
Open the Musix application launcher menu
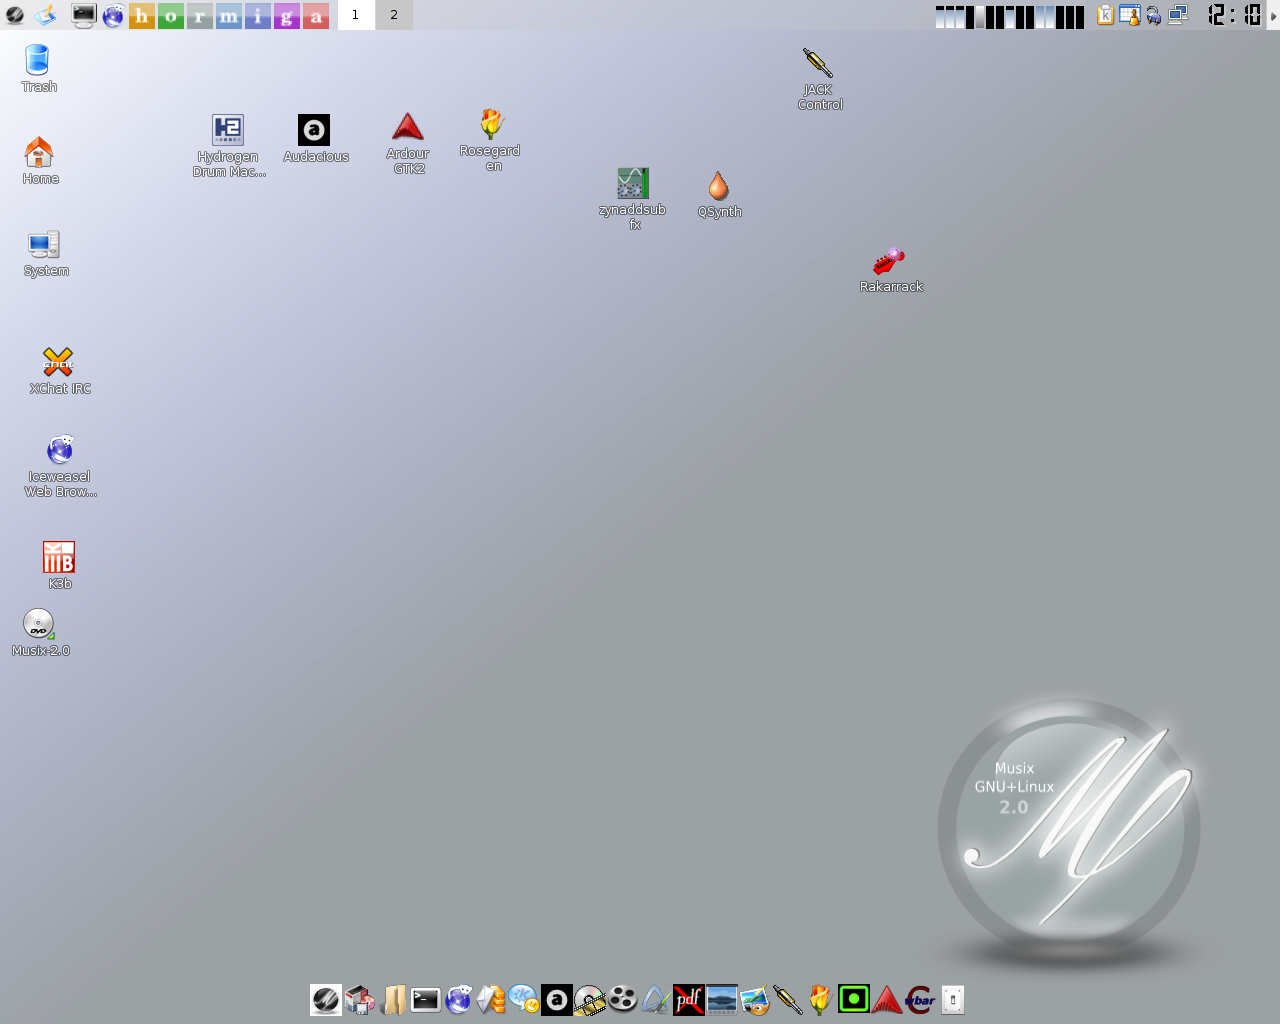(x=14, y=15)
